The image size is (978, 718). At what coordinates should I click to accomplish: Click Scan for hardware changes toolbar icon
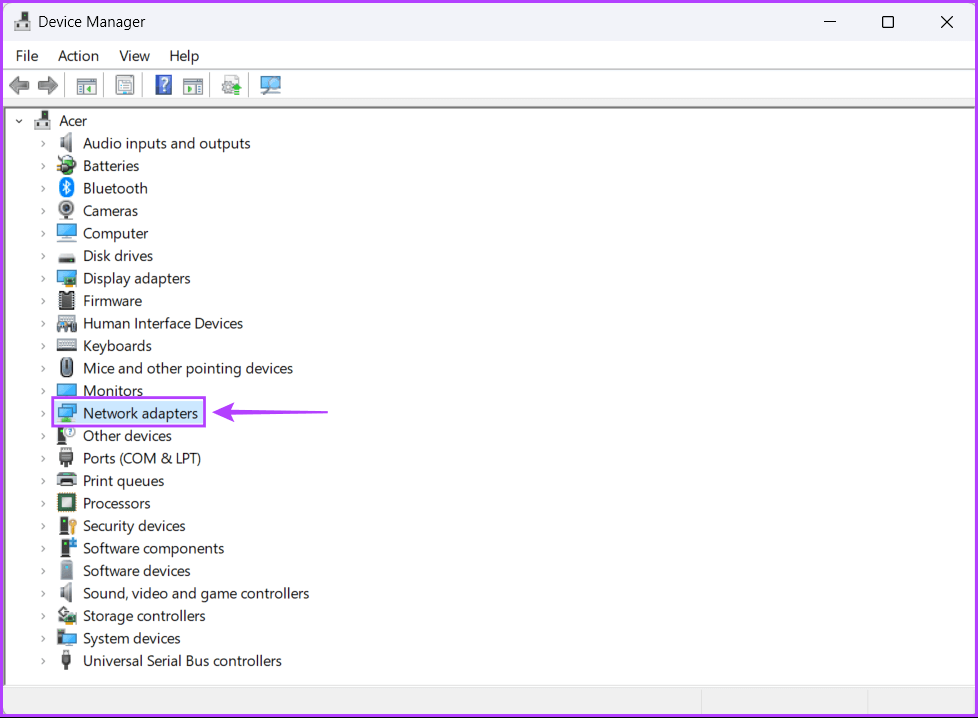pos(270,85)
